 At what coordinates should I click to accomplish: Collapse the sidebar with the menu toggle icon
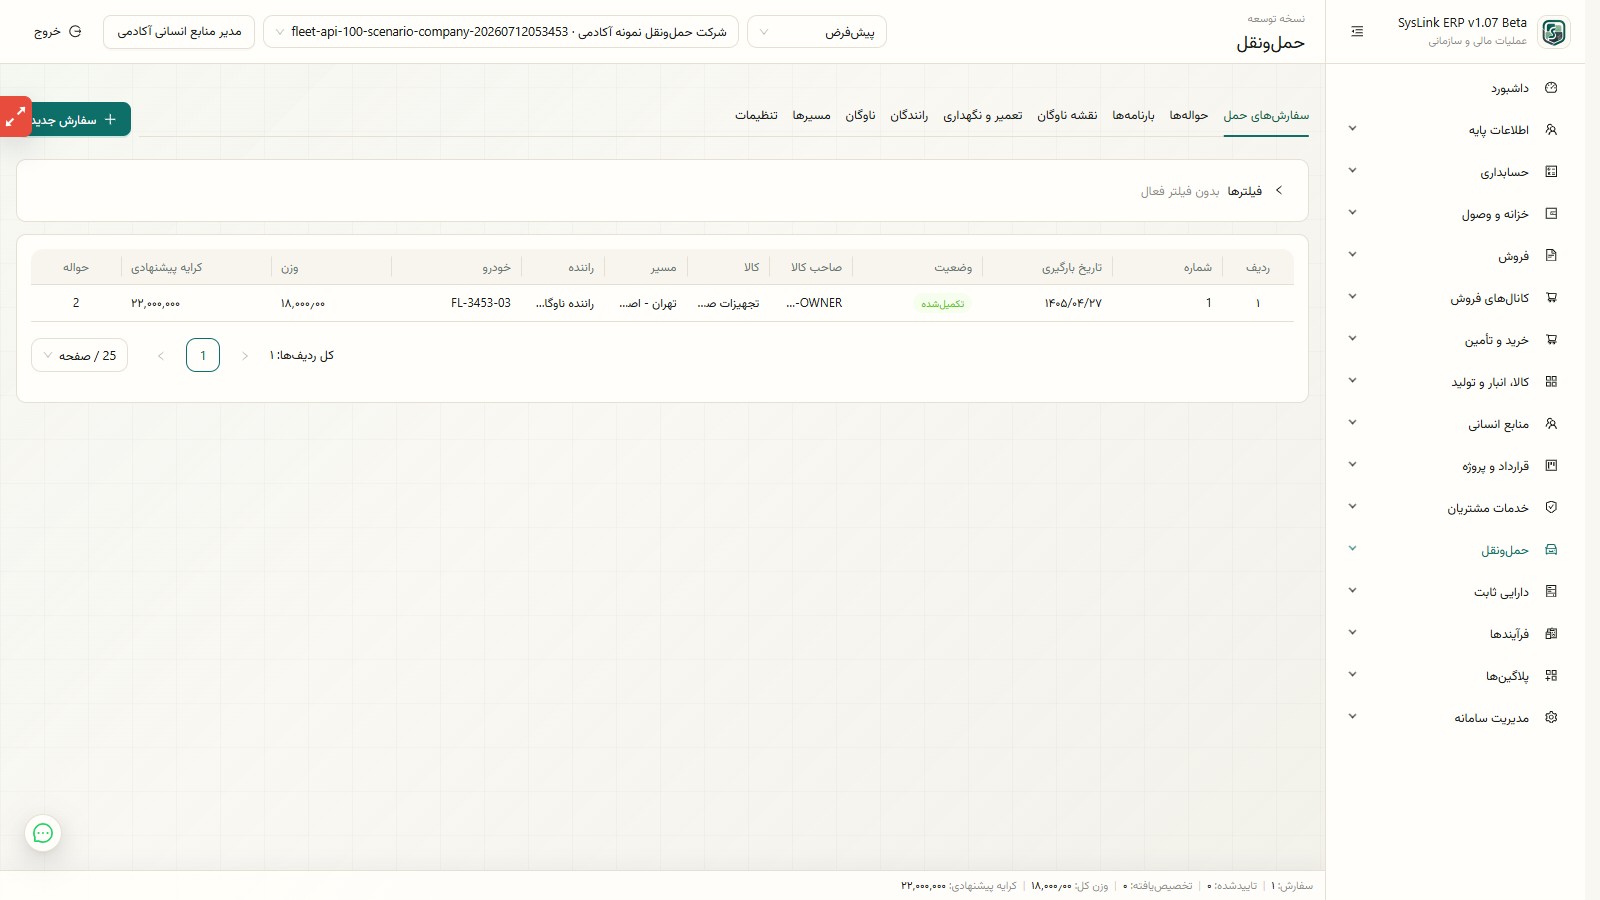1357,32
